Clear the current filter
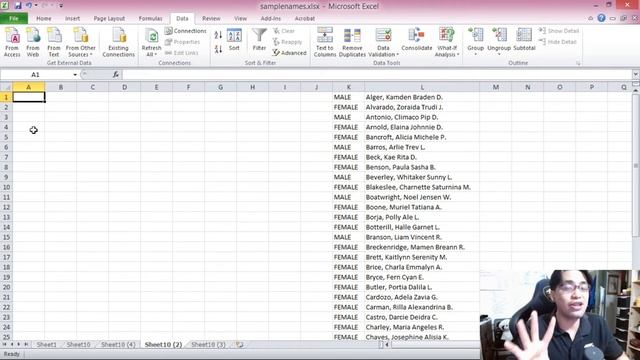The width and height of the screenshot is (640, 360). click(x=284, y=31)
